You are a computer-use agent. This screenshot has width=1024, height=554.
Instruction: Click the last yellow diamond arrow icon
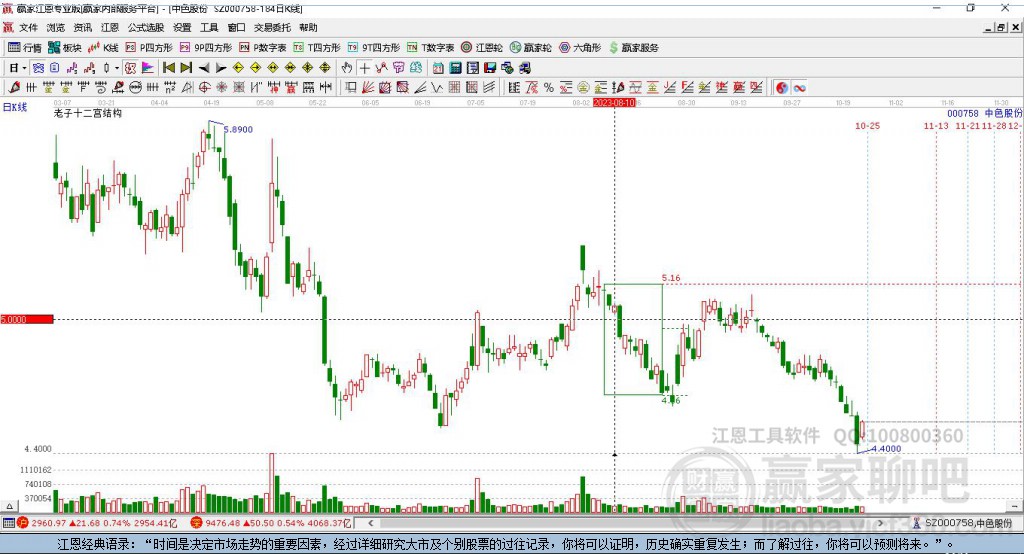click(x=325, y=68)
